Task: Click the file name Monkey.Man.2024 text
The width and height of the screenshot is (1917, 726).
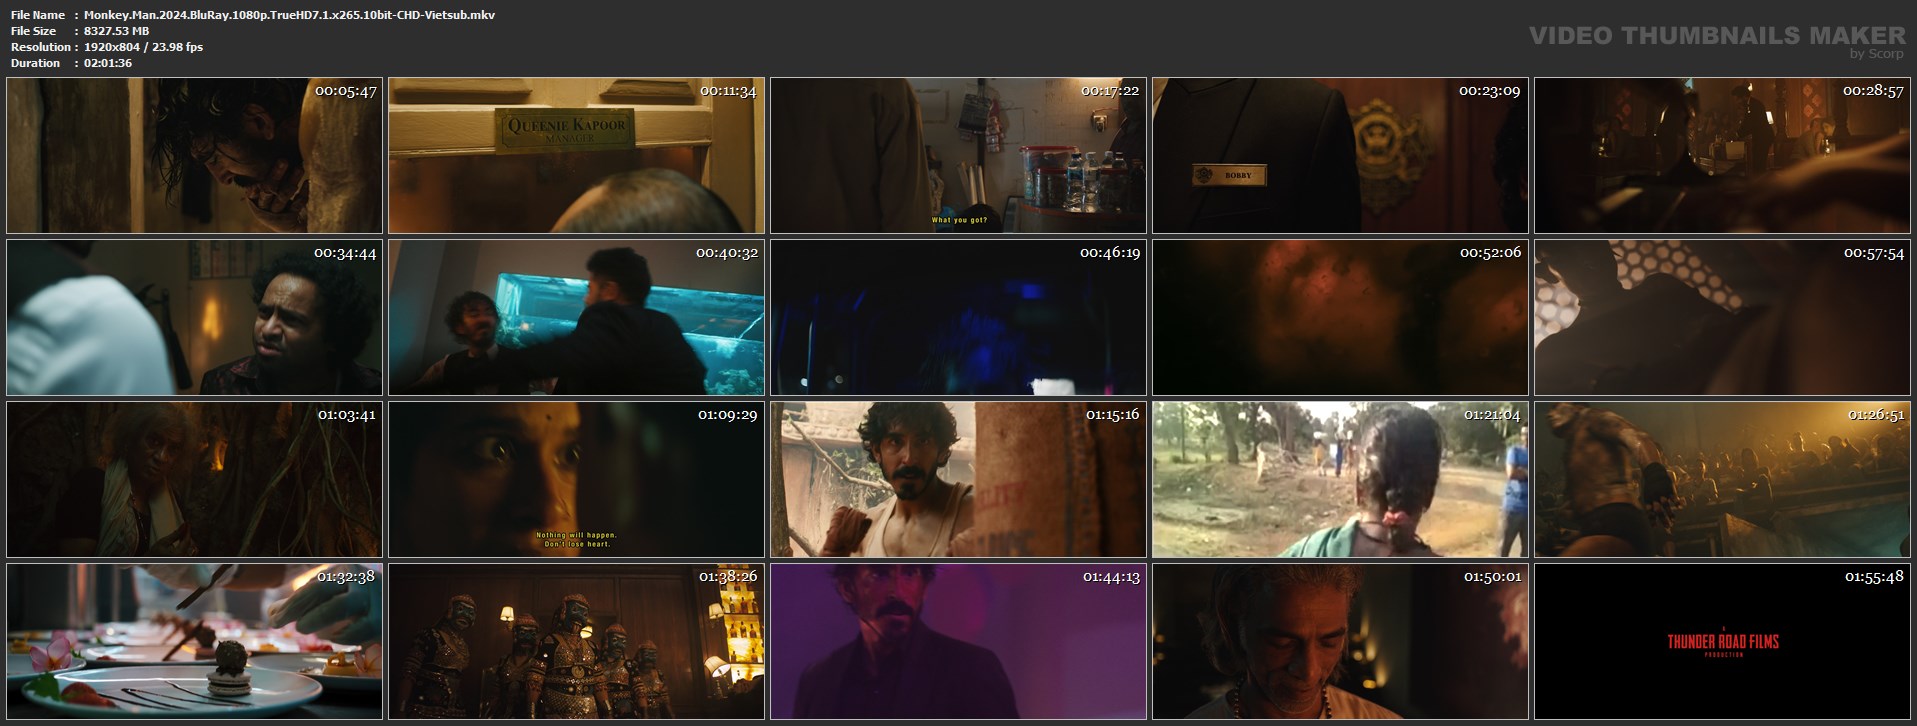Action: 290,15
